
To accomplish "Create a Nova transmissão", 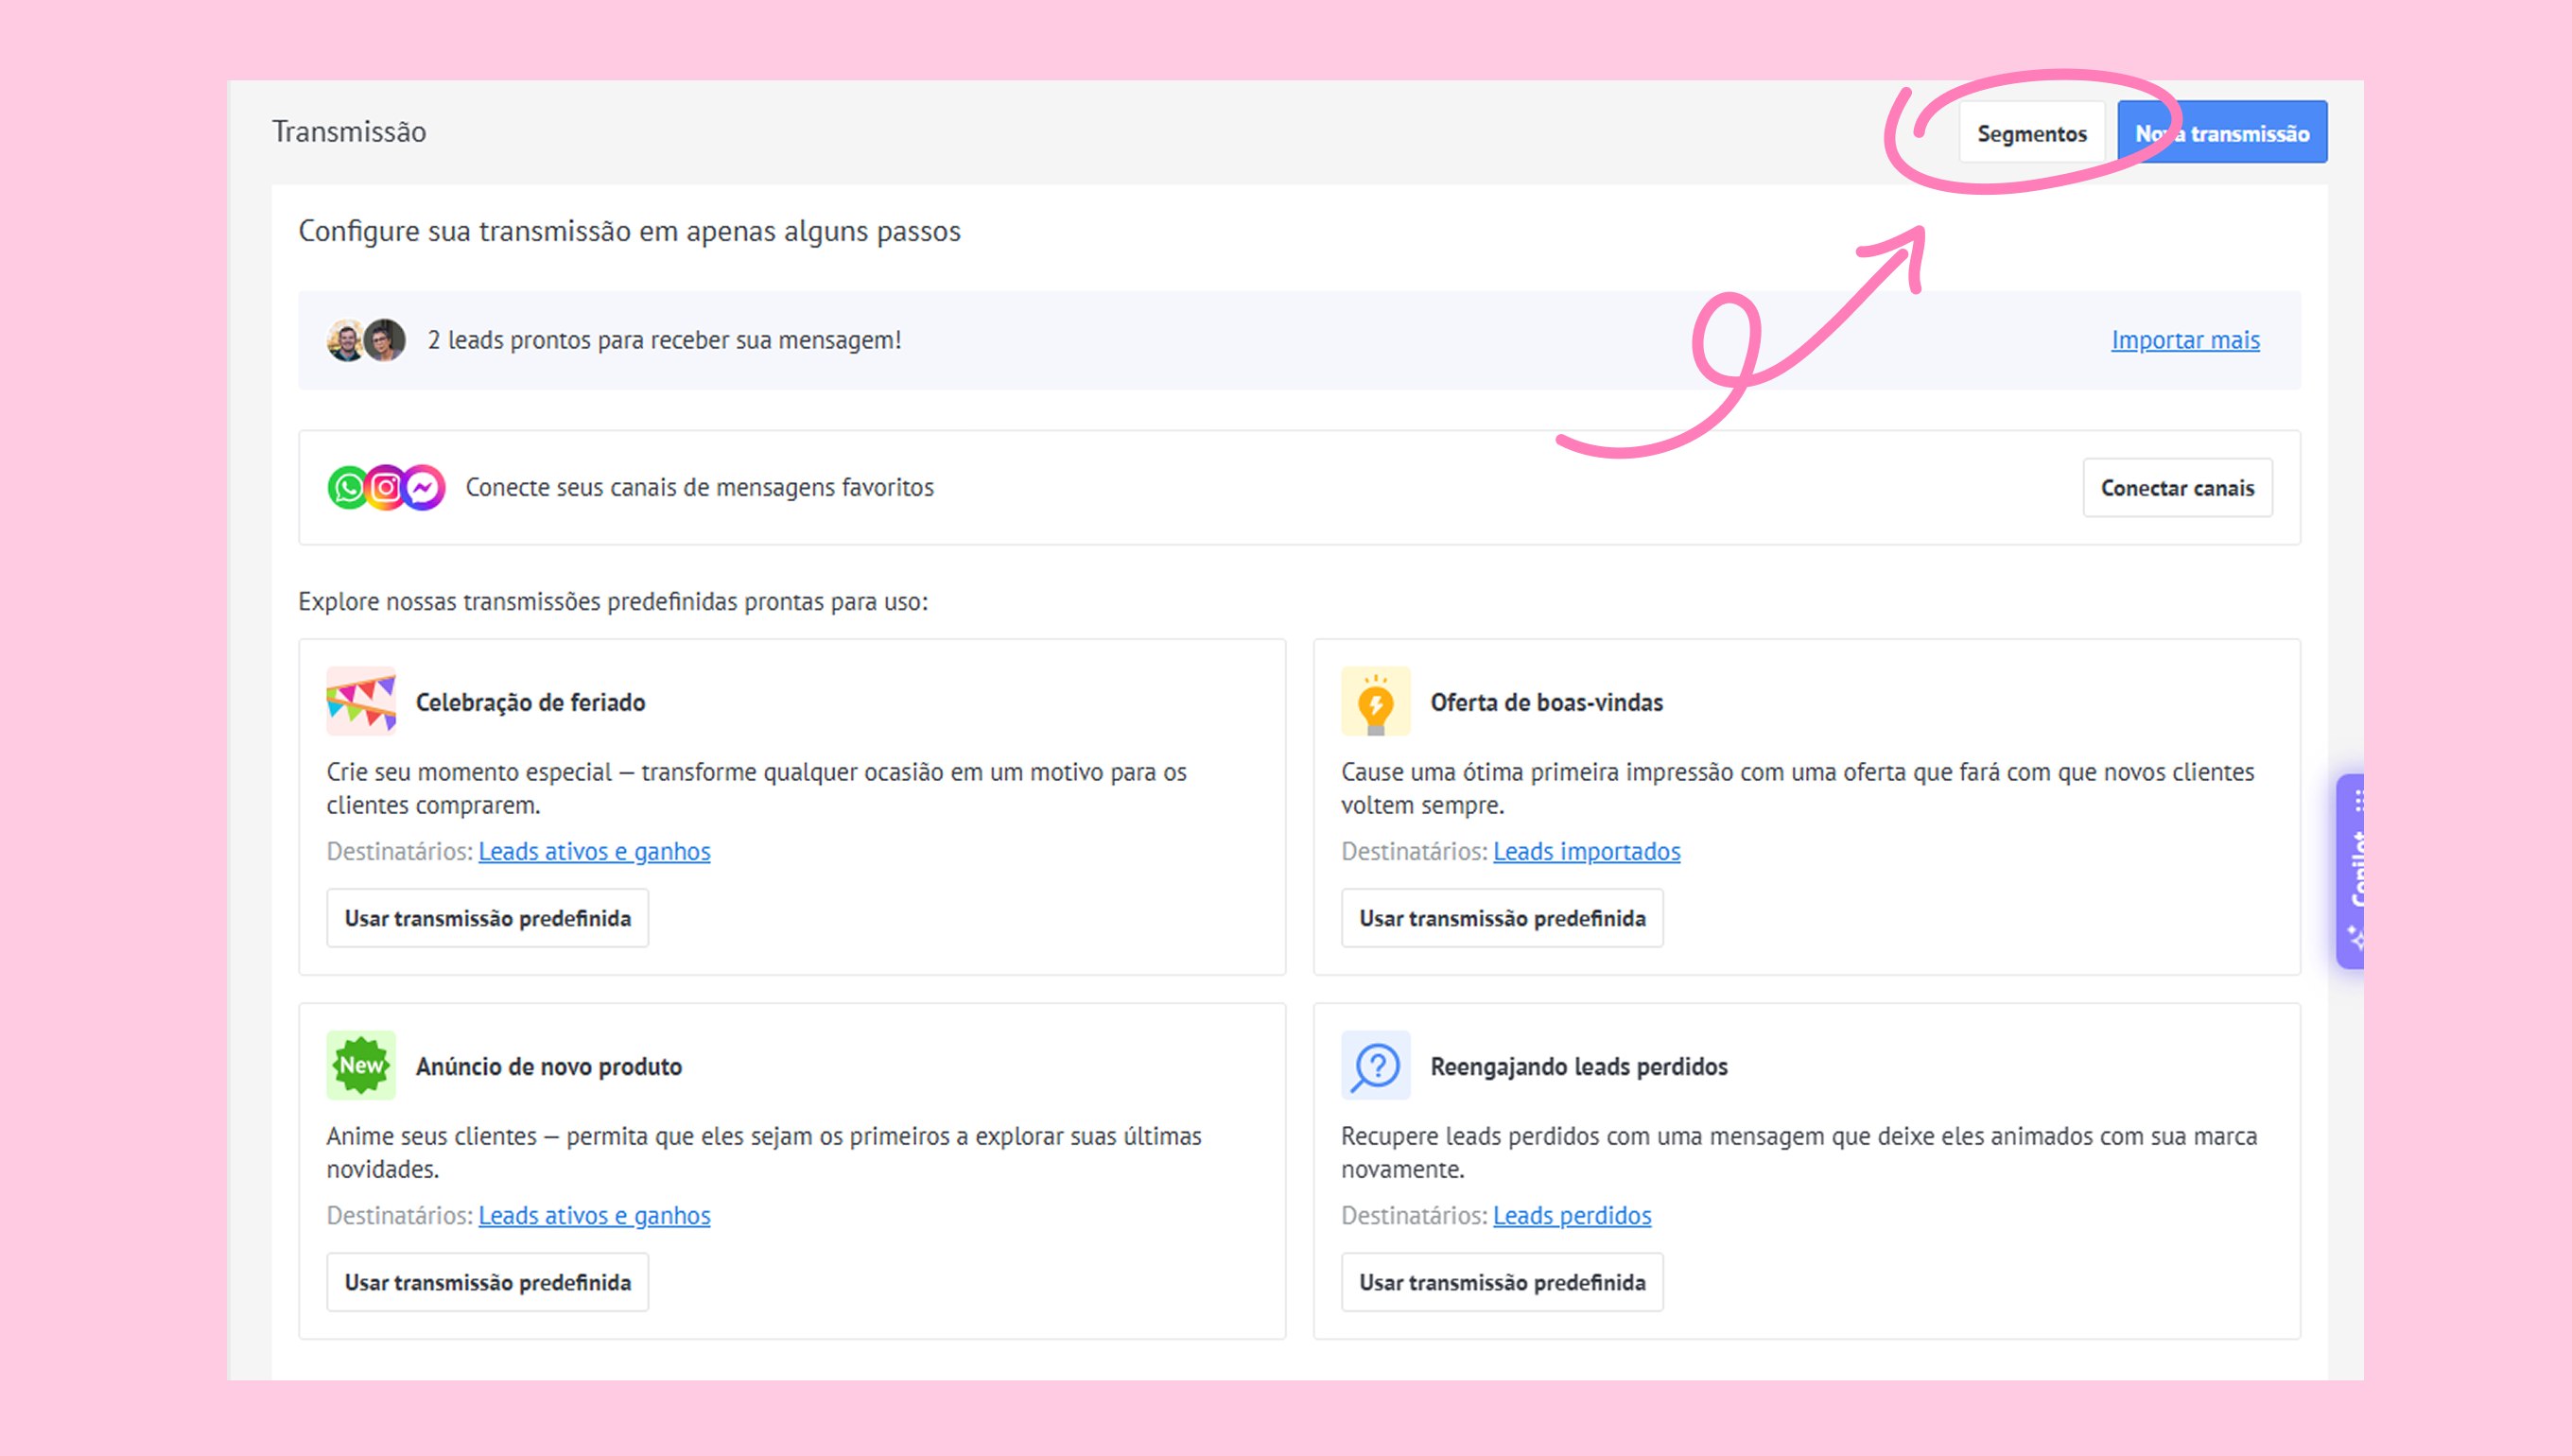I will (x=2222, y=133).
